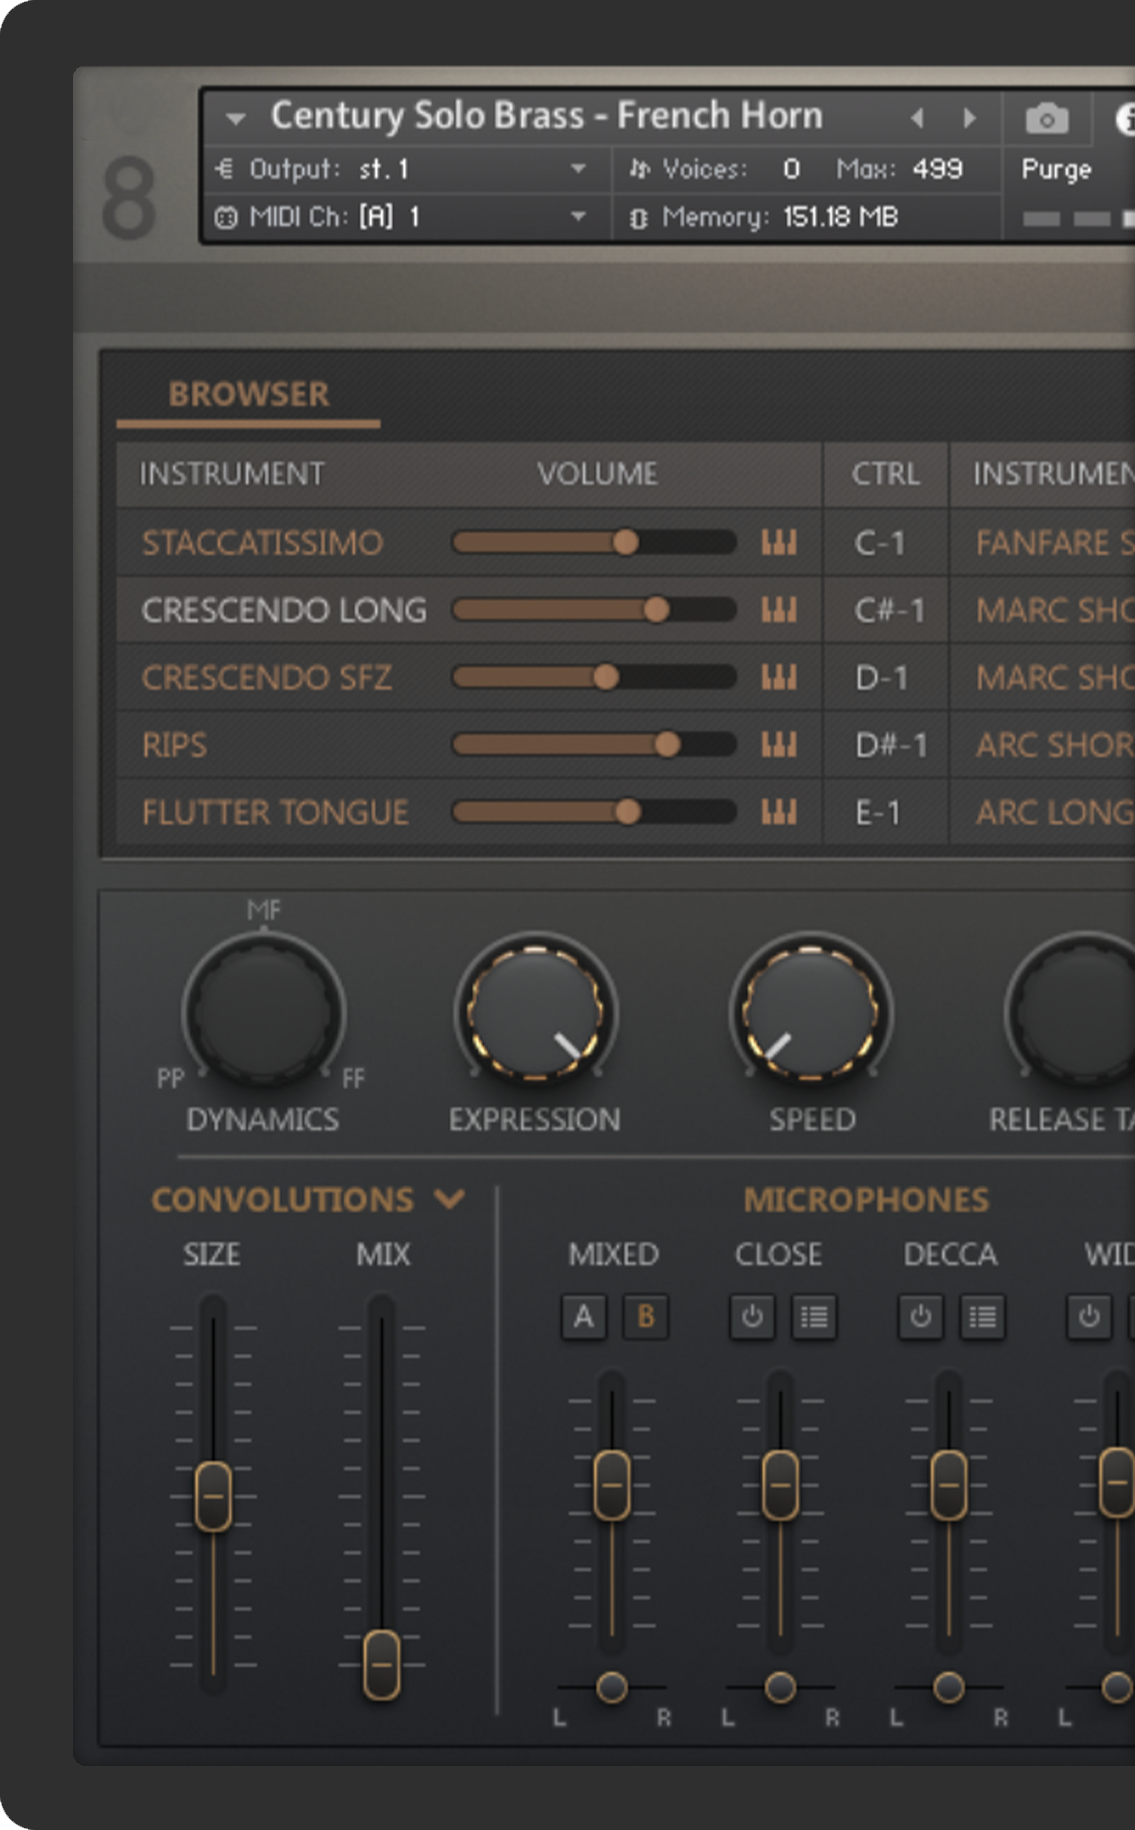
Task: Expand the Convolutions chevron menu
Action: pyautogui.click(x=450, y=1199)
